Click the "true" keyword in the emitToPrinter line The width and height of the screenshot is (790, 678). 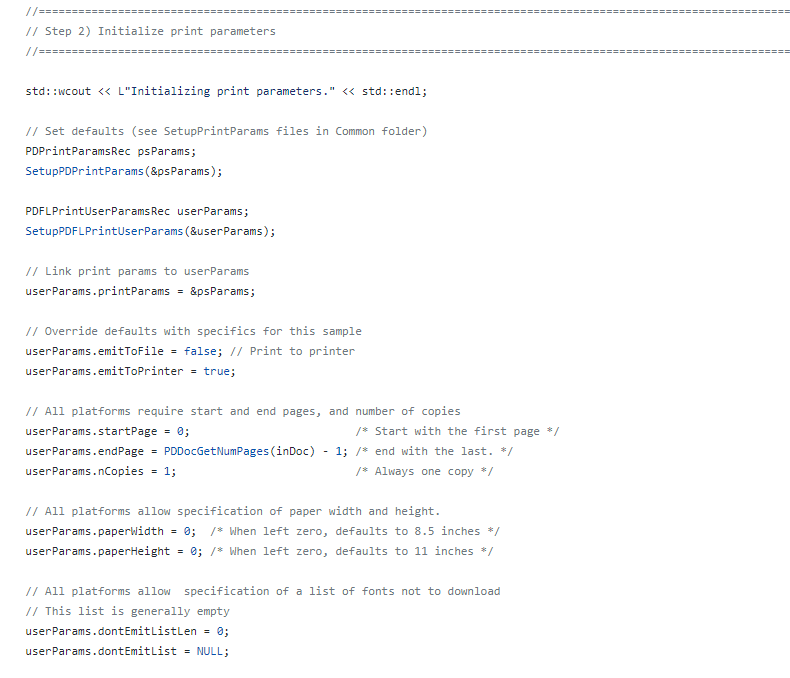coord(216,371)
